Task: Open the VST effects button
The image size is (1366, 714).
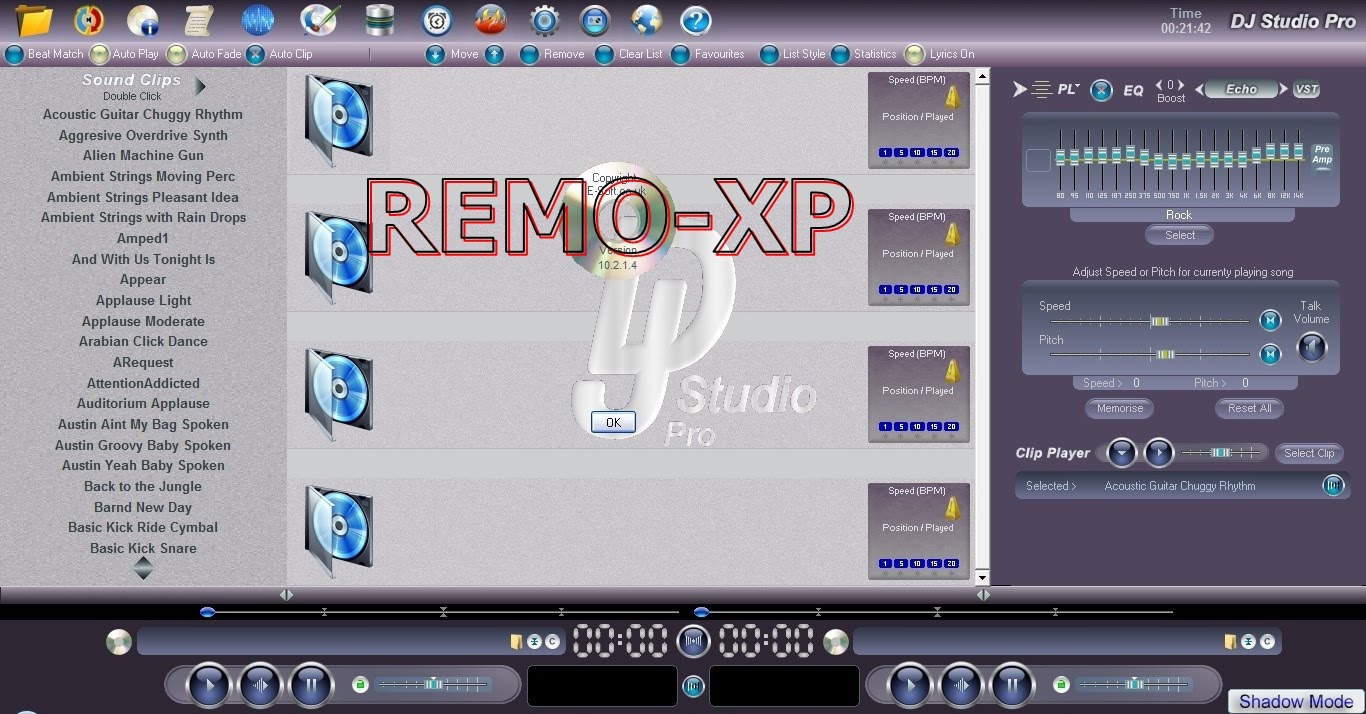Action: coord(1307,89)
